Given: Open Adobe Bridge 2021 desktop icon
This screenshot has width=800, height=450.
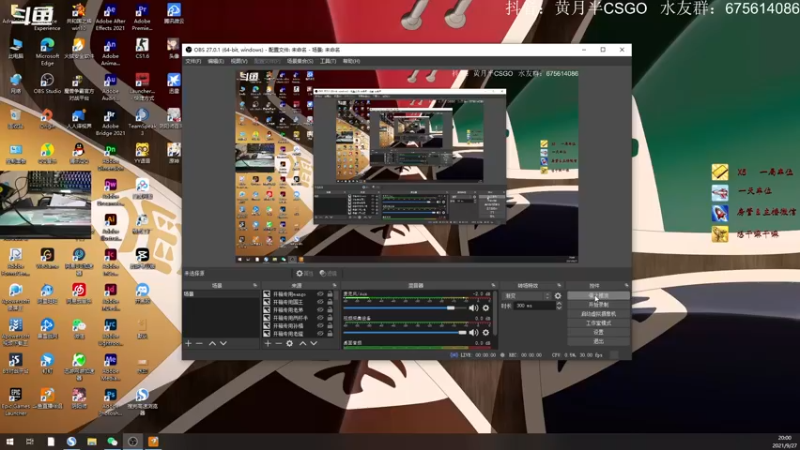Looking at the screenshot, I should (x=110, y=122).
